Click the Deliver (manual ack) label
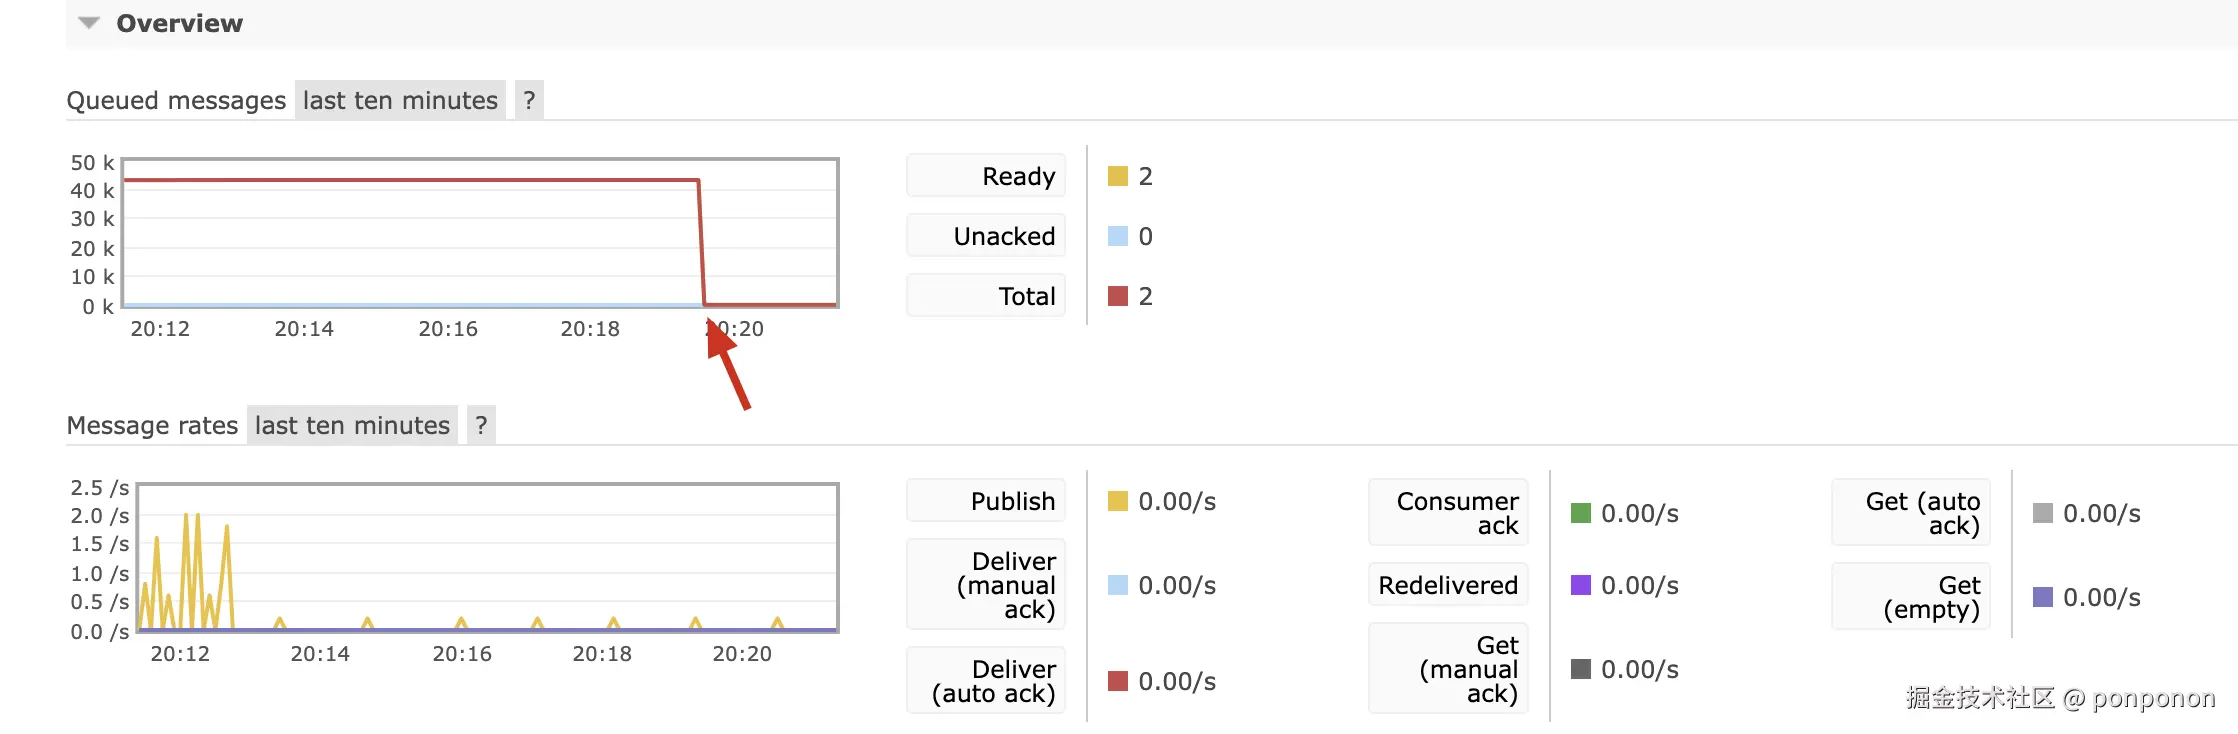Screen dimensions: 2238x734 tap(986, 585)
